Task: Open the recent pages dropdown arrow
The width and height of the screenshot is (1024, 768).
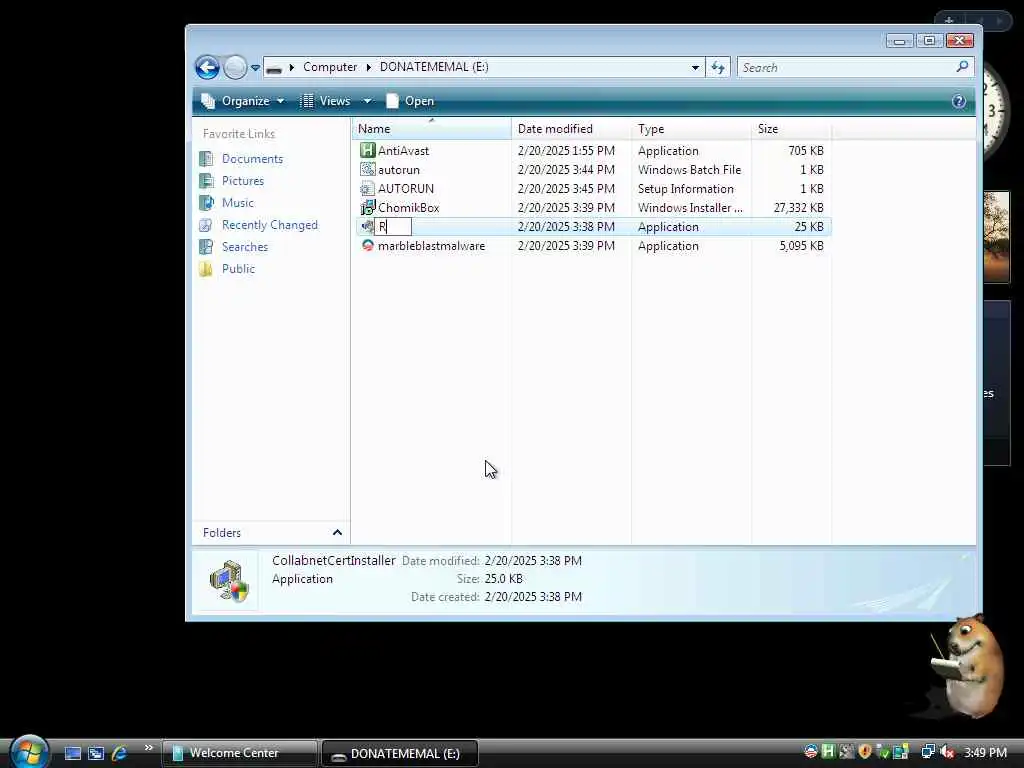Action: [255, 68]
